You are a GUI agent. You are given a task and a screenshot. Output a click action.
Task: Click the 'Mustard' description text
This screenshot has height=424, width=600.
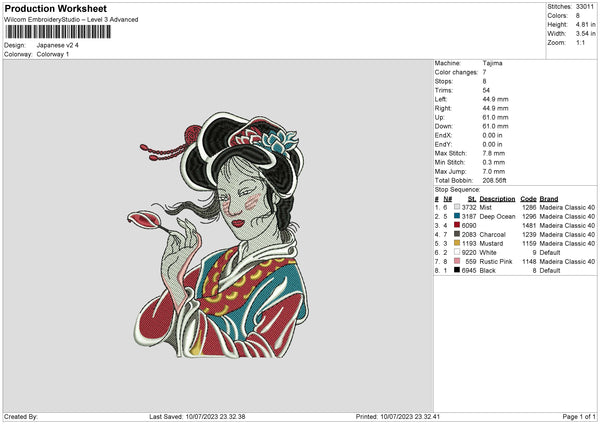491,243
